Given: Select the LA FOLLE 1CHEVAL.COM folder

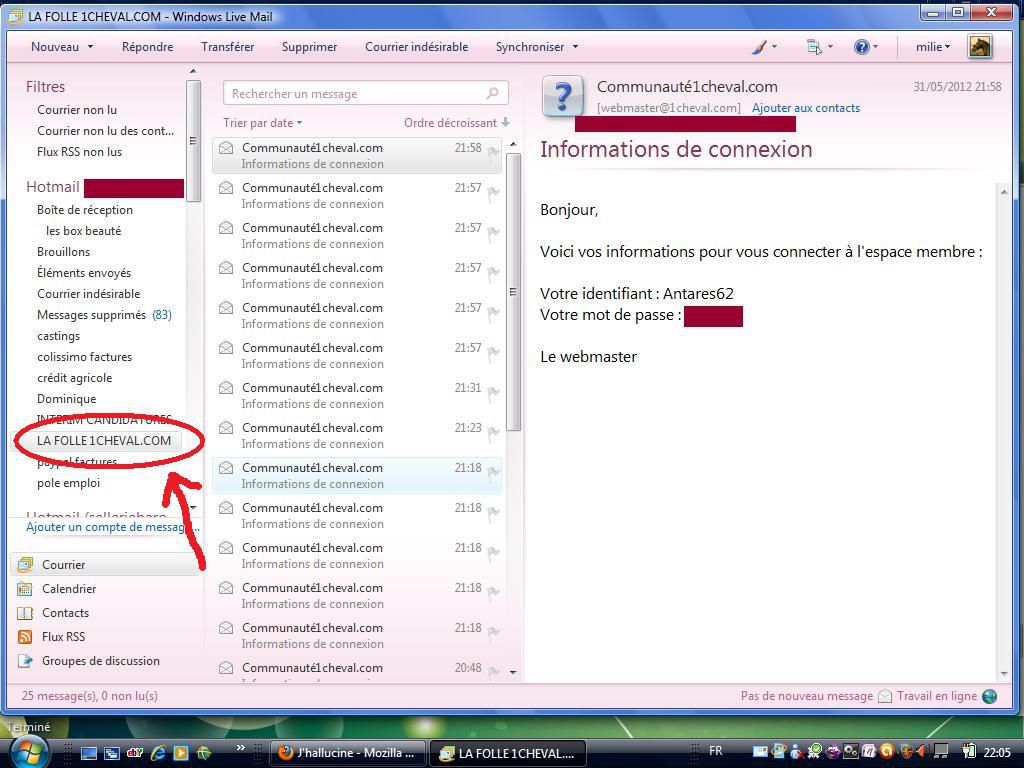Looking at the screenshot, I should tap(104, 441).
